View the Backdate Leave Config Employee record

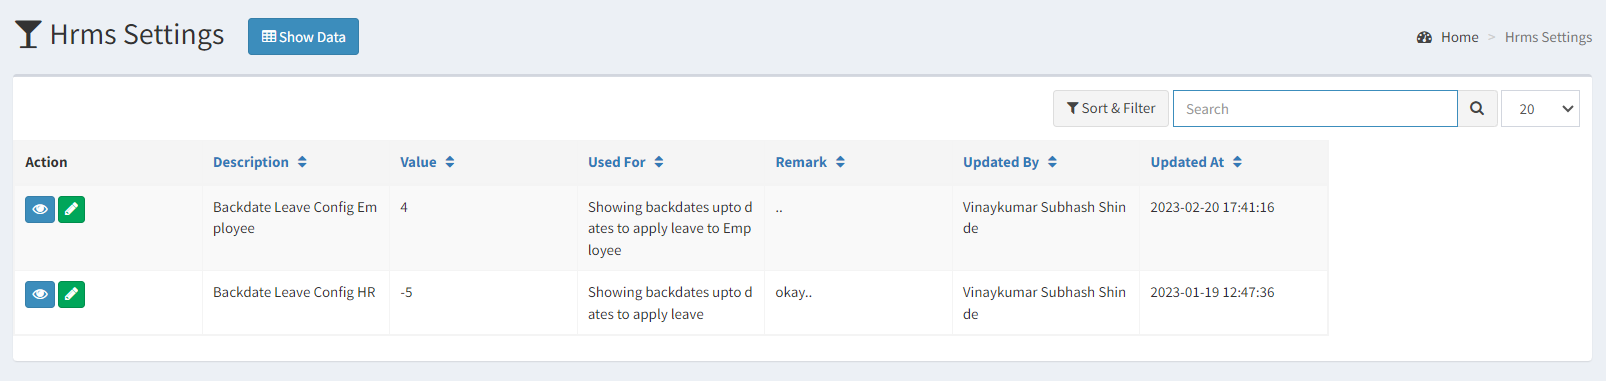(x=40, y=209)
